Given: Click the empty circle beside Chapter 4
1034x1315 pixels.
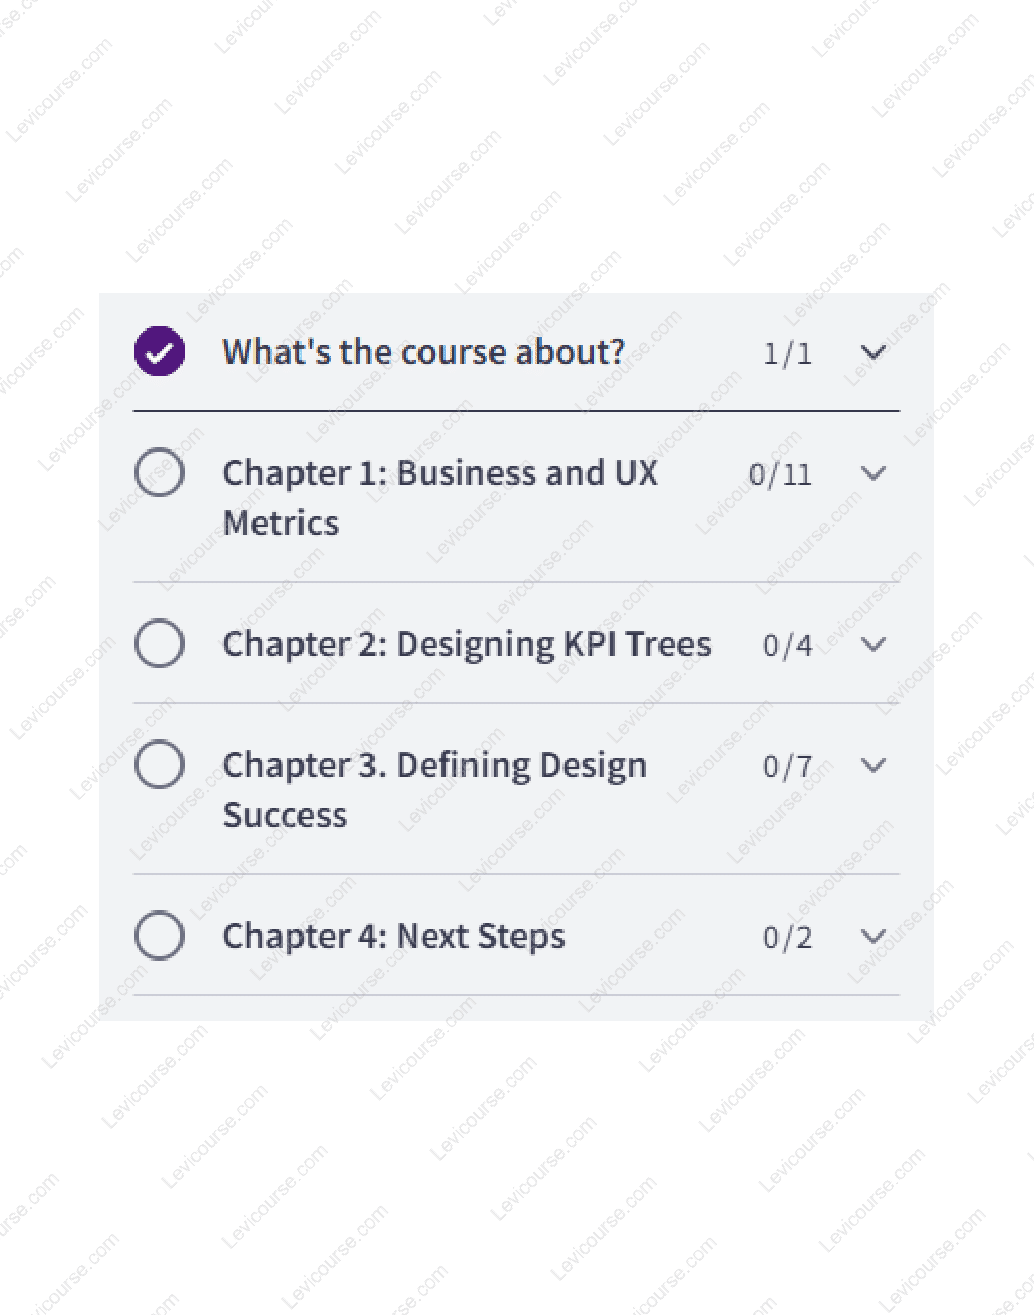Looking at the screenshot, I should click(x=159, y=936).
